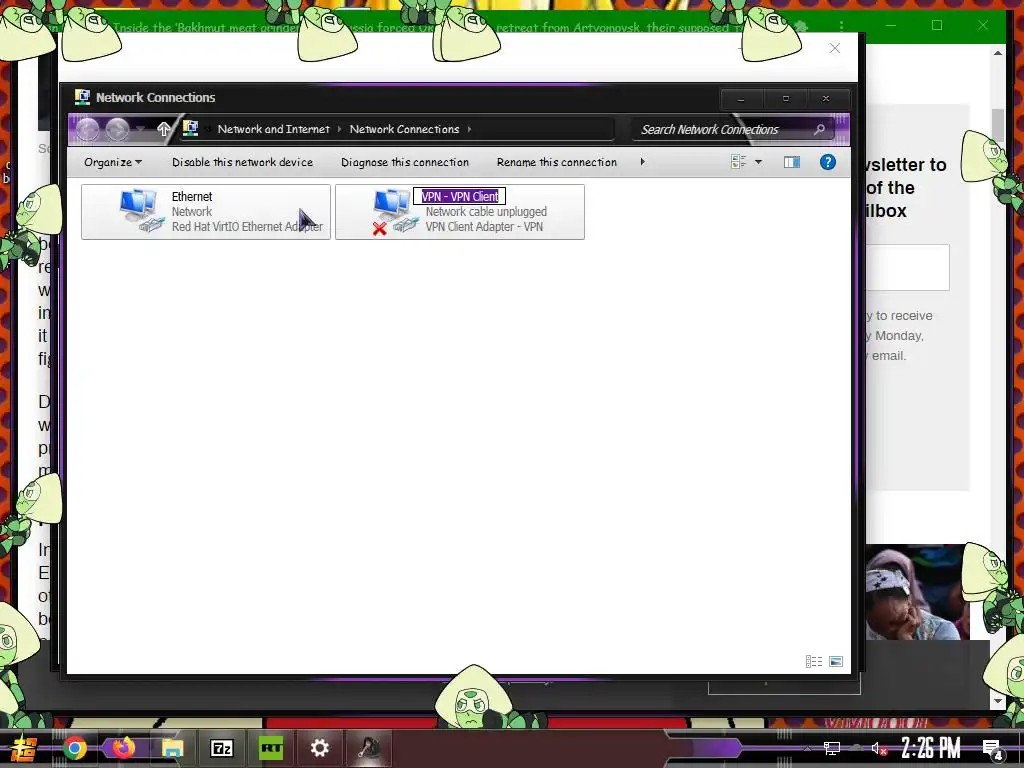Click the last taskbar app icon after Settings

pos(368,748)
